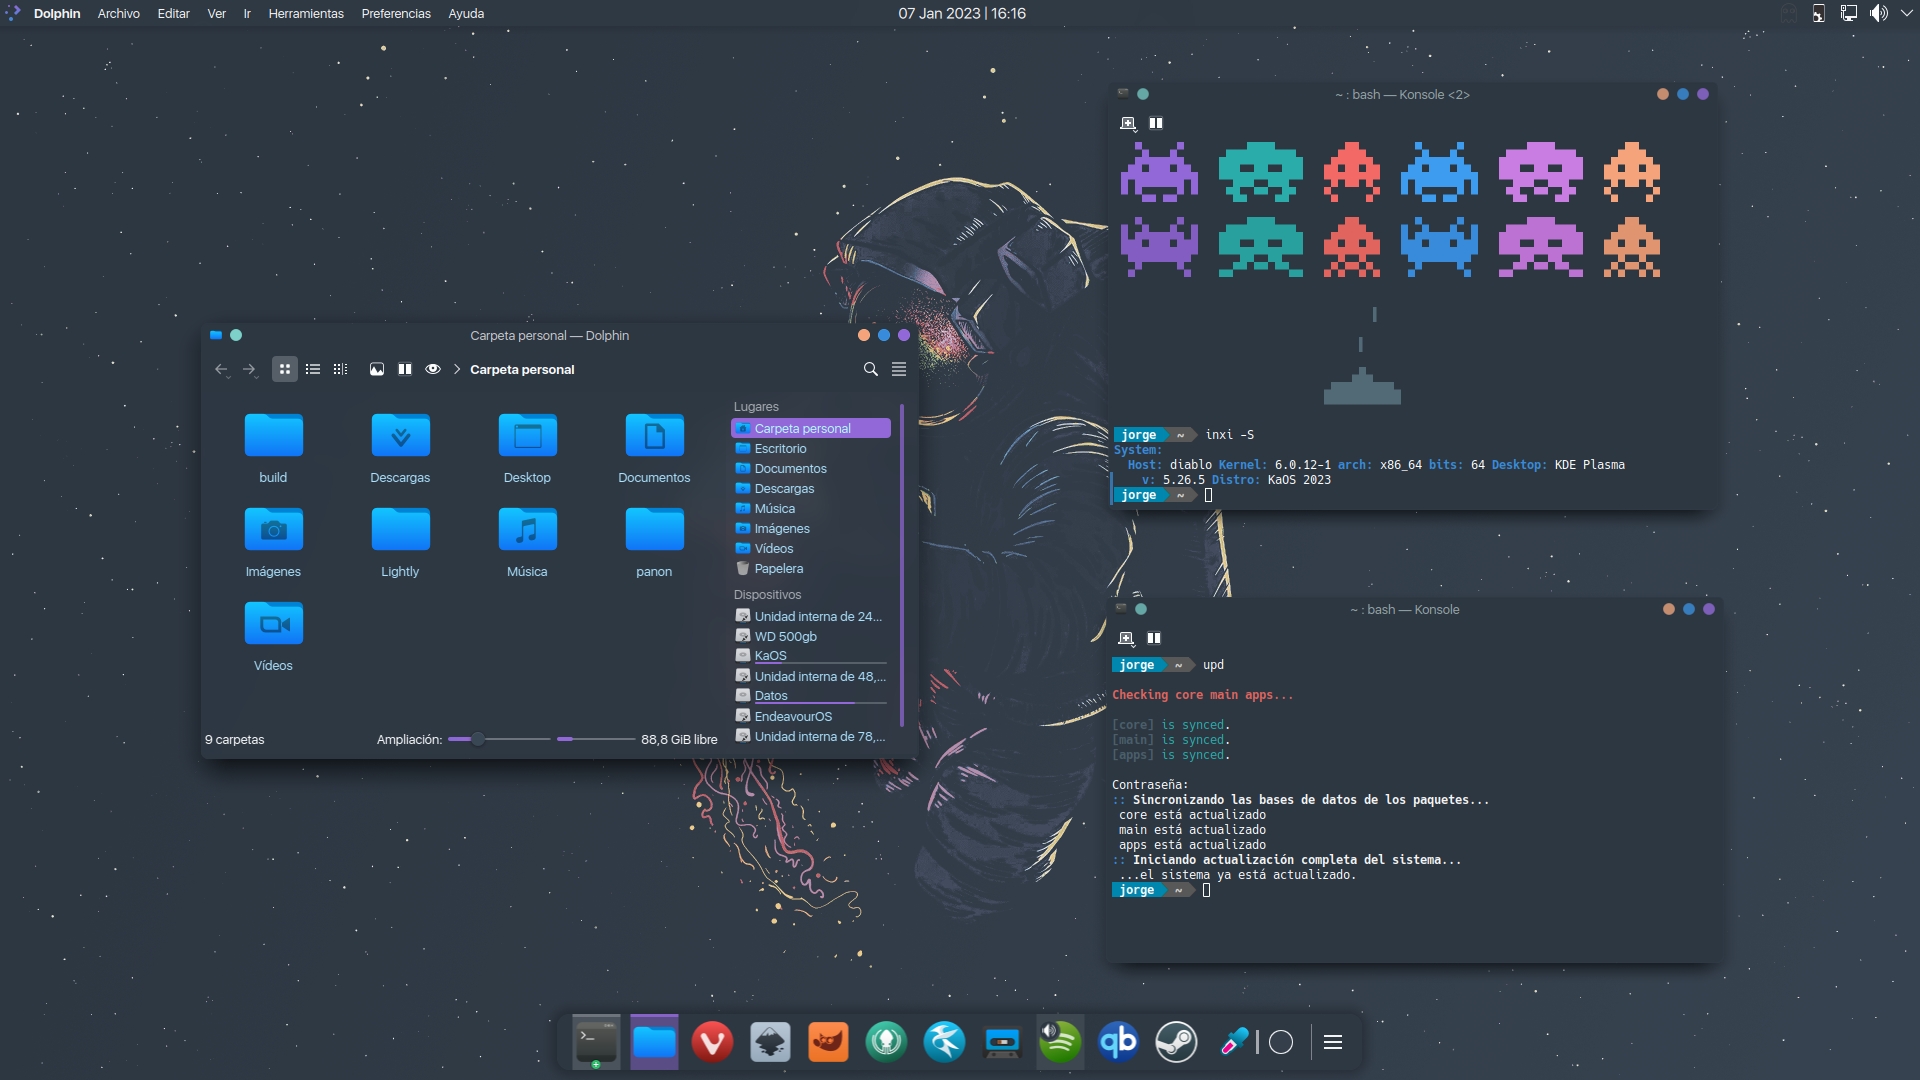This screenshot has width=1920, height=1080.
Task: Open the Archivo menu
Action: click(119, 13)
